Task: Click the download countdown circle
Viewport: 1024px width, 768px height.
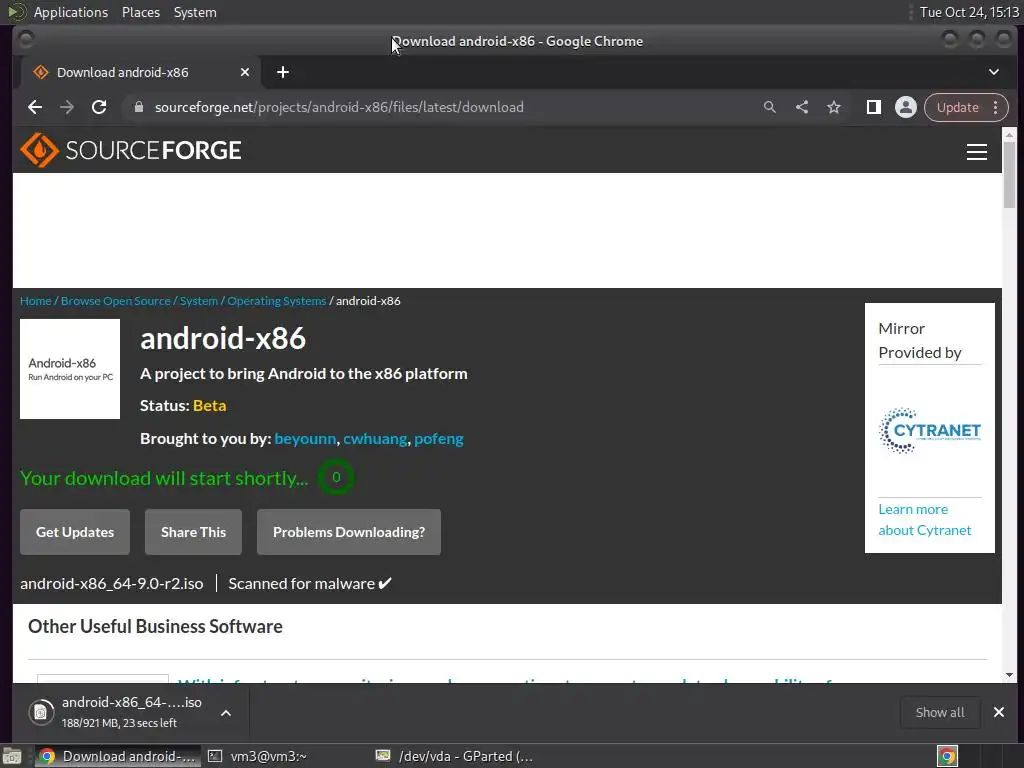Action: tap(336, 477)
